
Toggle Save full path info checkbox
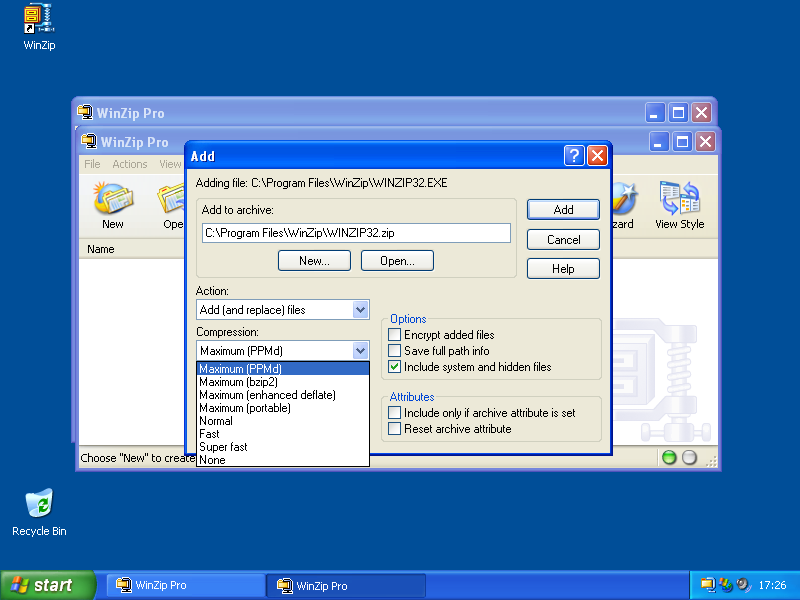click(395, 351)
